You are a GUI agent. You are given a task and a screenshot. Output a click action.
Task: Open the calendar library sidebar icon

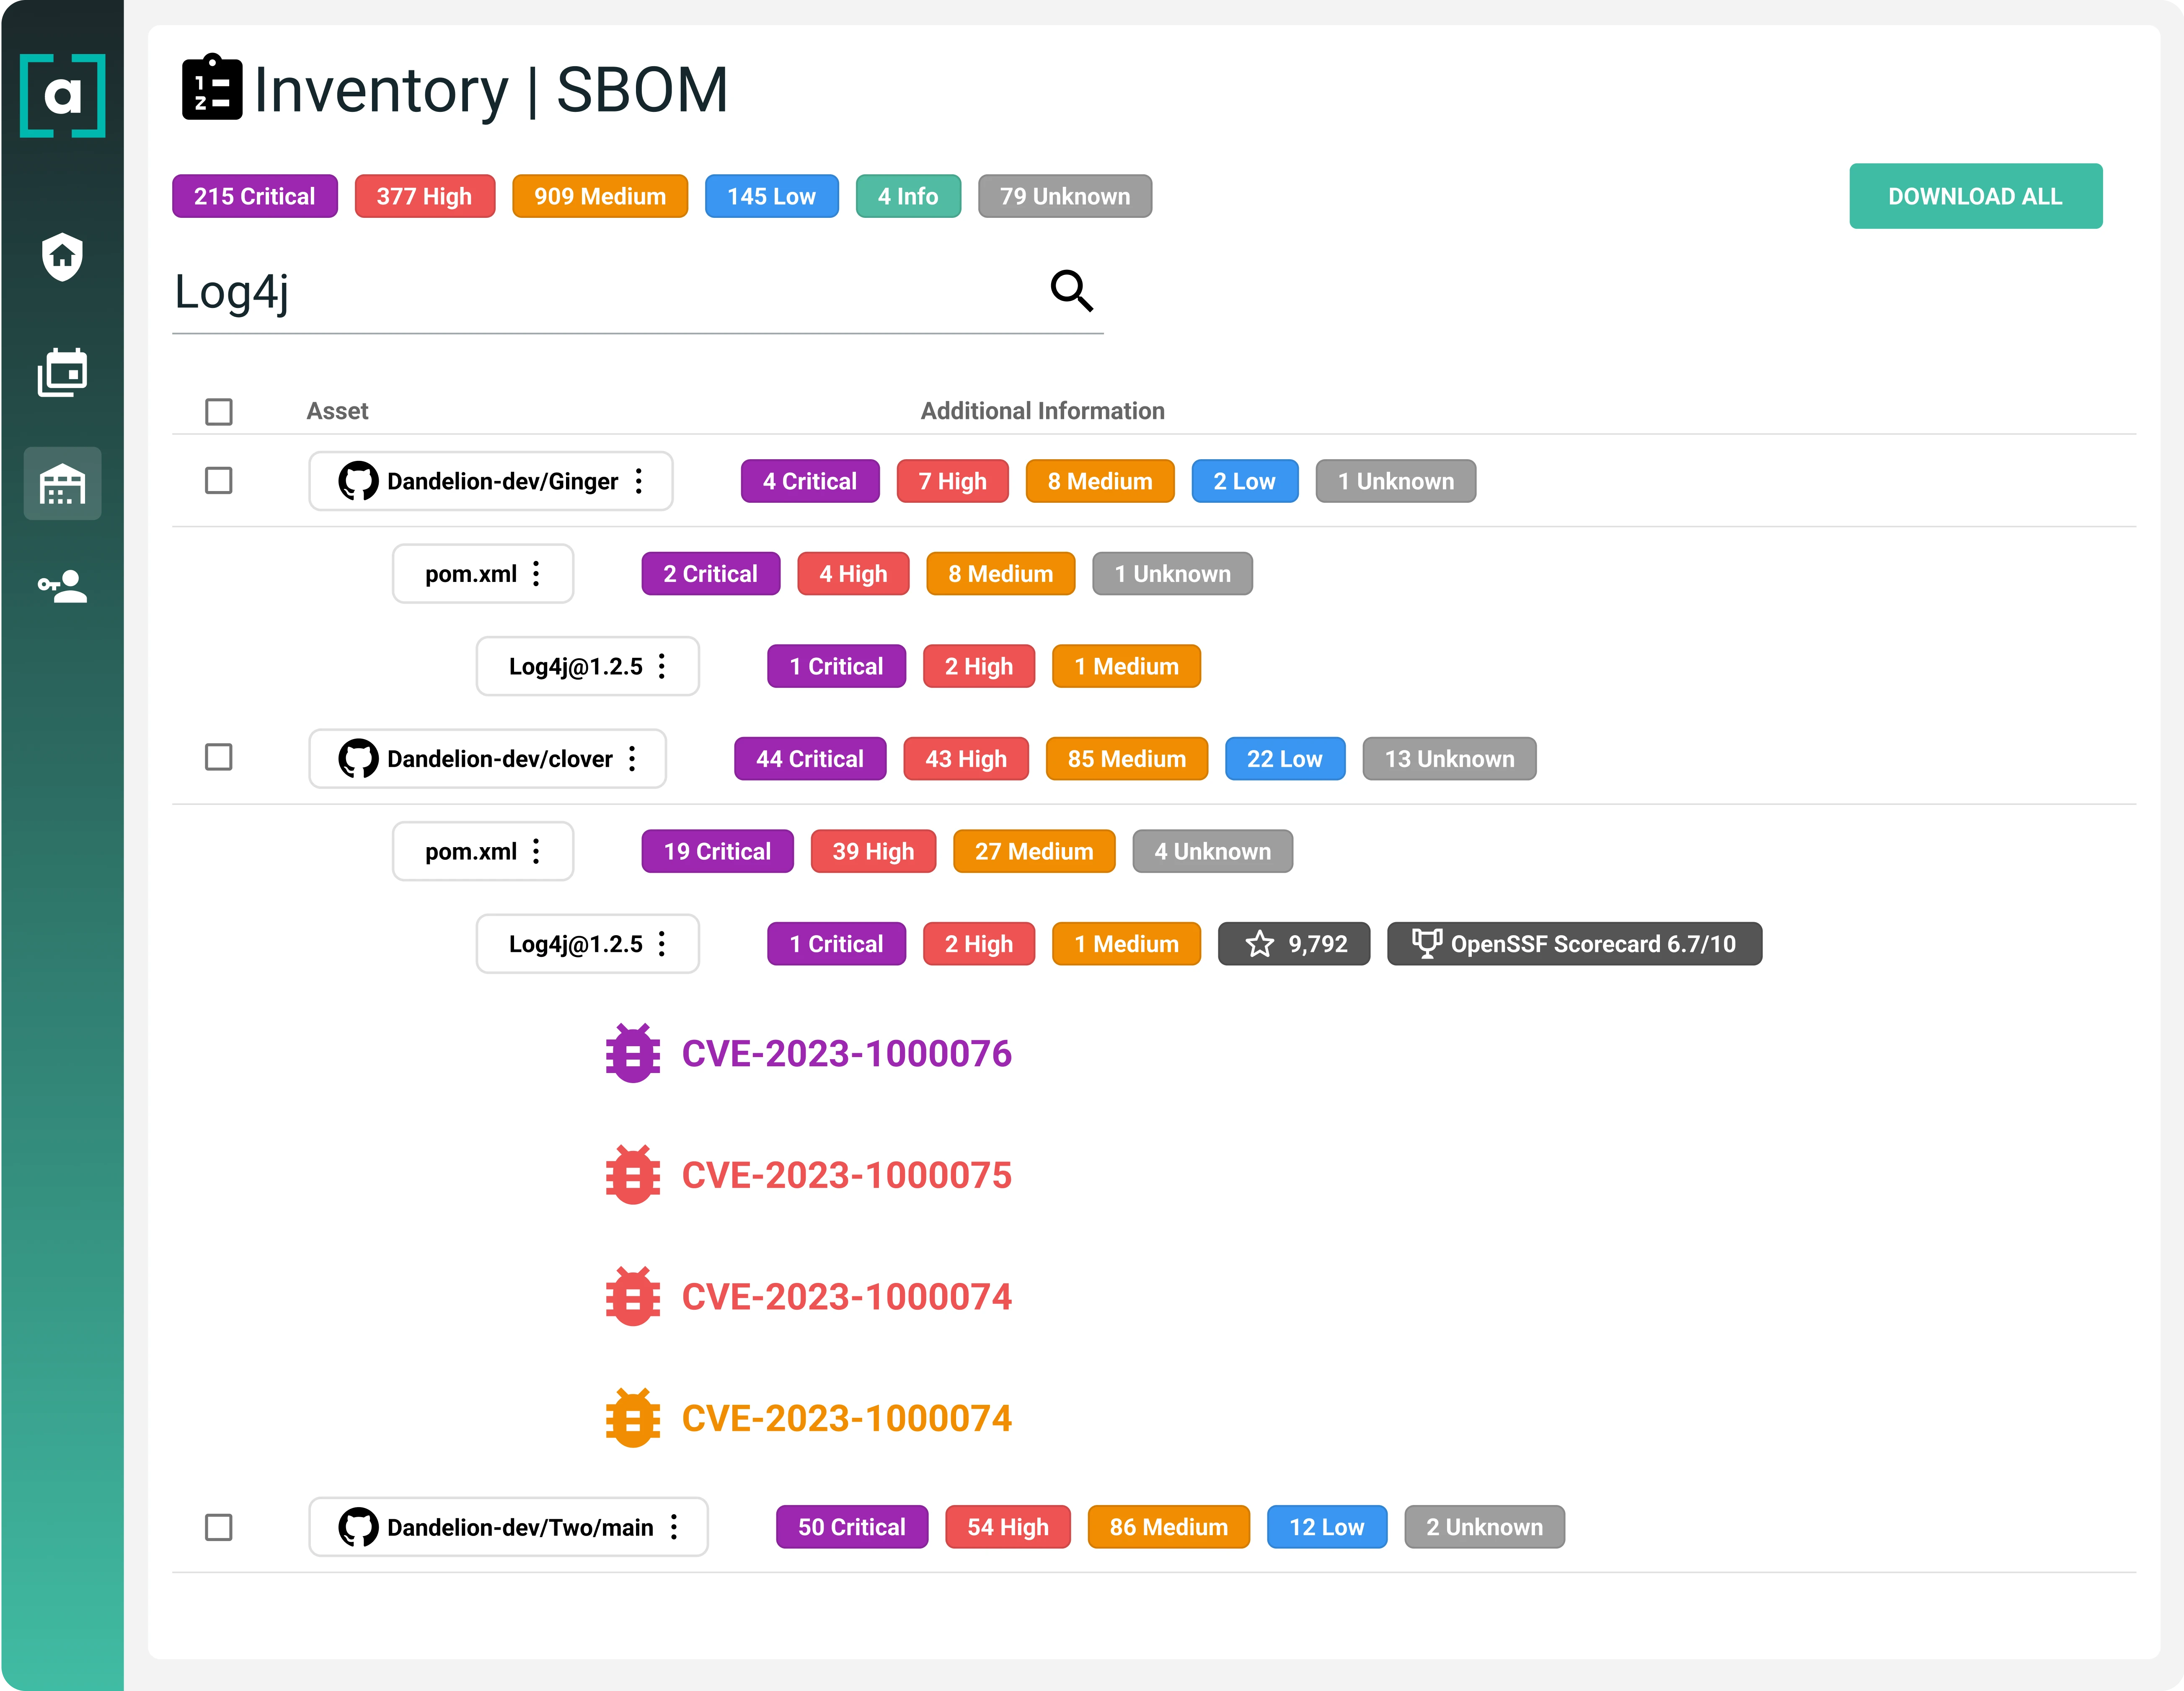point(62,372)
